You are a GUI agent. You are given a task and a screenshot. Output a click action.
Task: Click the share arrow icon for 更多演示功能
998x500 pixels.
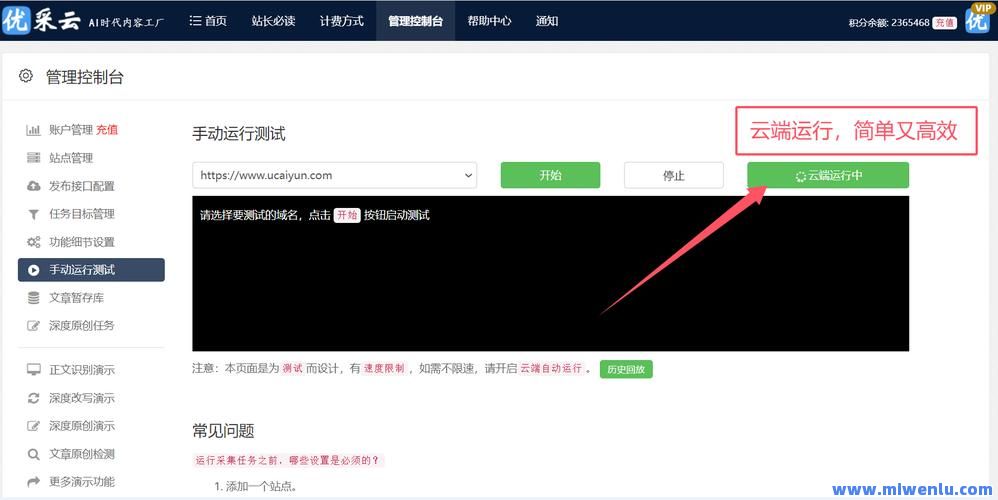(33, 482)
